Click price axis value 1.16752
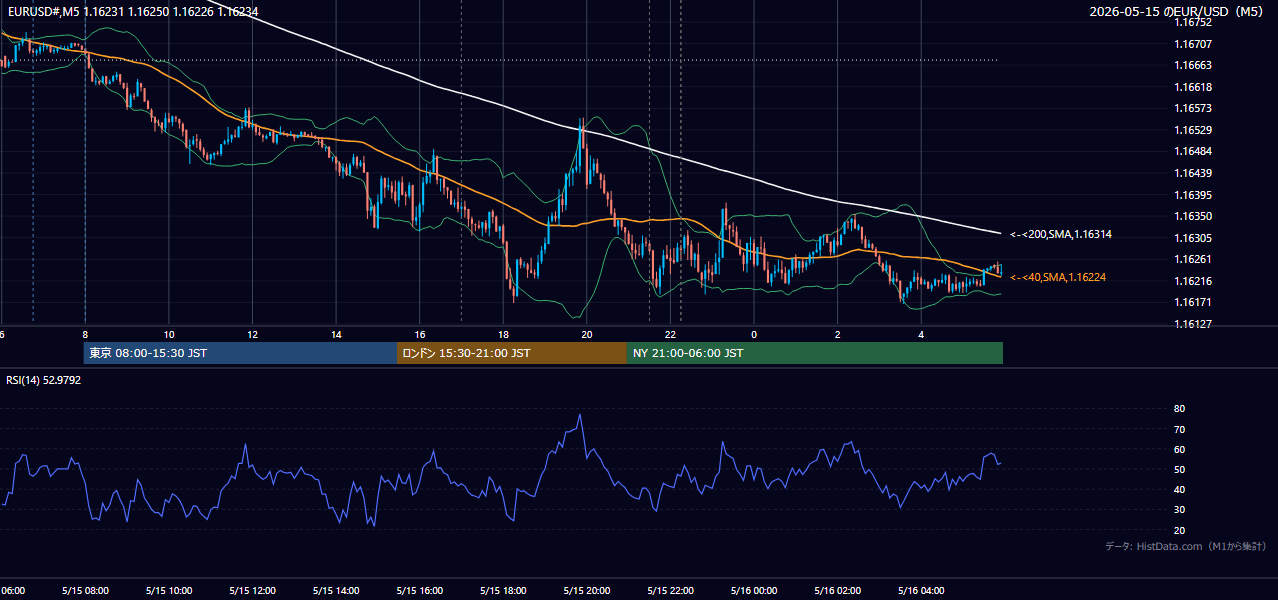The width and height of the screenshot is (1278, 600). tap(1192, 22)
